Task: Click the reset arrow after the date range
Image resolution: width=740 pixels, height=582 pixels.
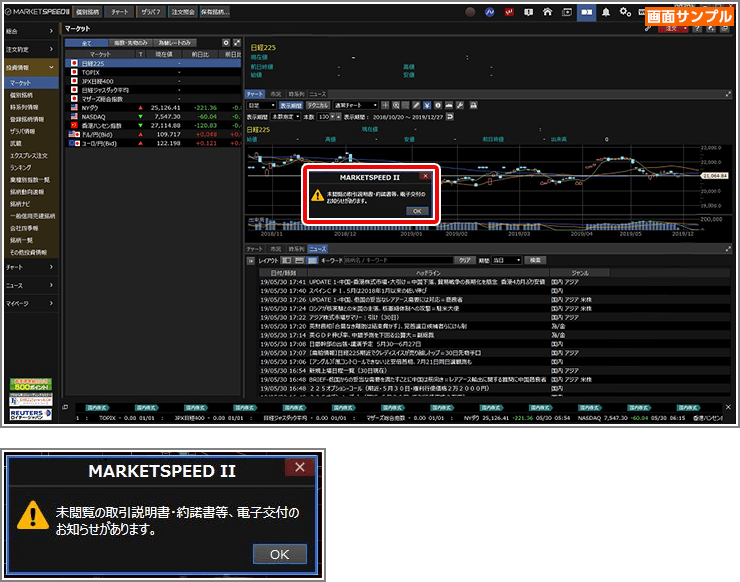Action: click(450, 117)
